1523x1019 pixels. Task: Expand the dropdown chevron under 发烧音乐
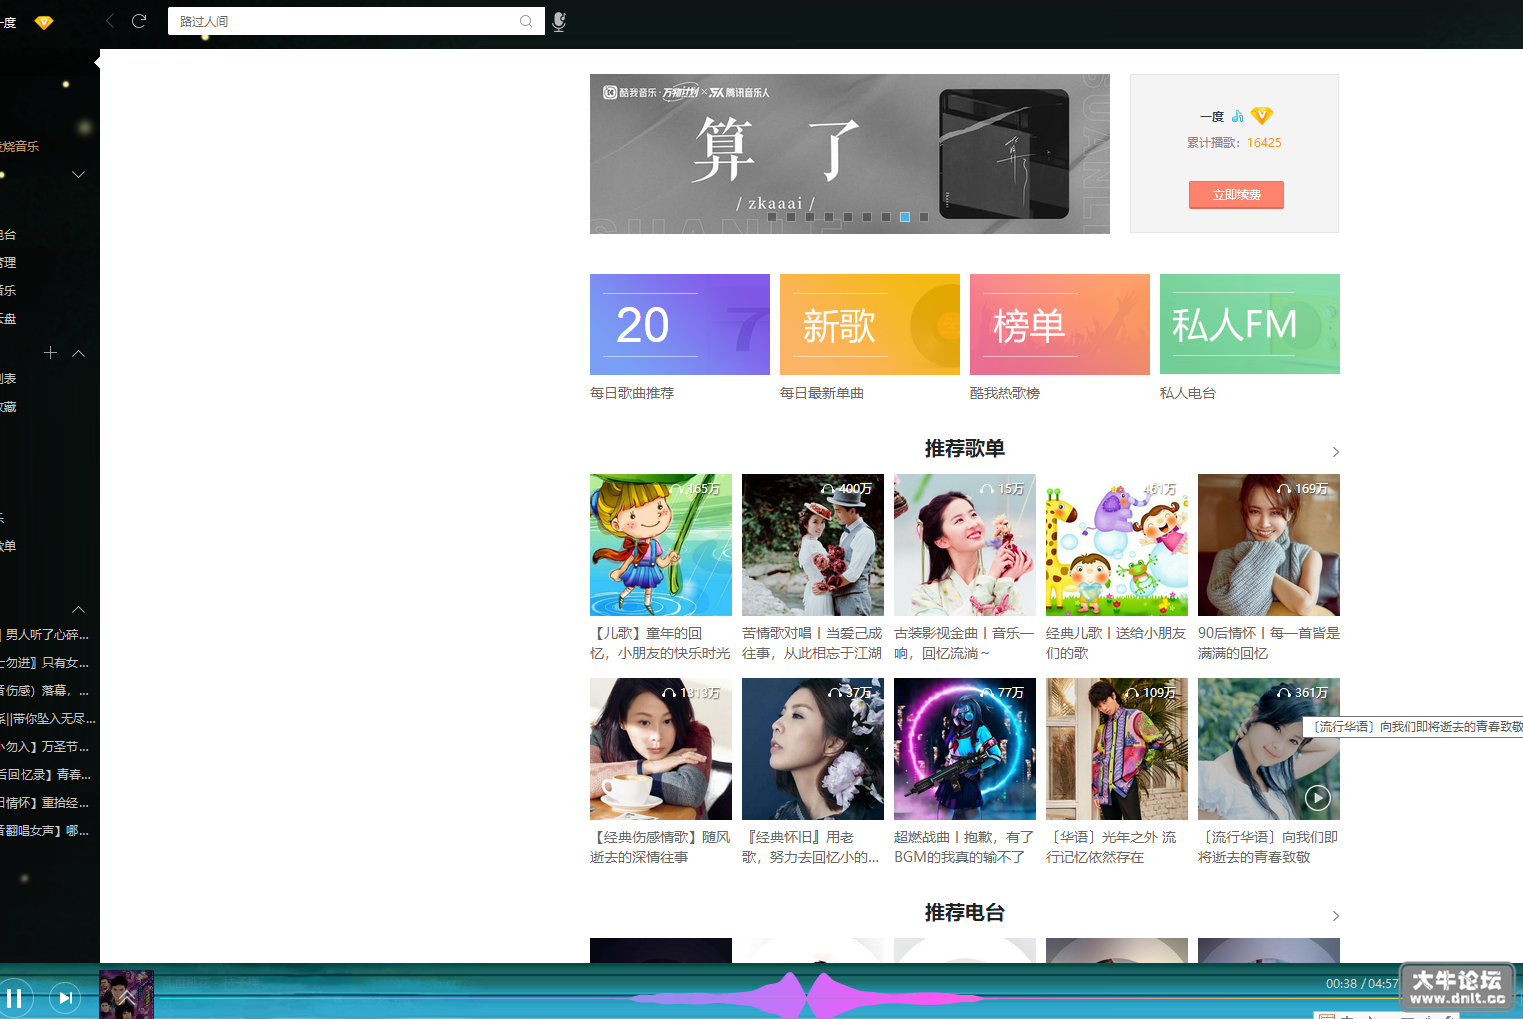point(79,175)
